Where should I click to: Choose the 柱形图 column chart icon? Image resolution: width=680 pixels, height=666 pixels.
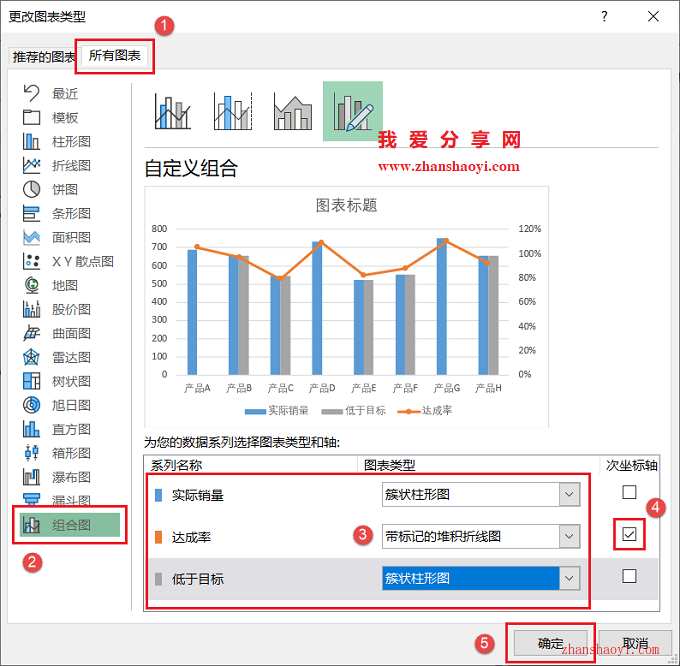click(31, 141)
